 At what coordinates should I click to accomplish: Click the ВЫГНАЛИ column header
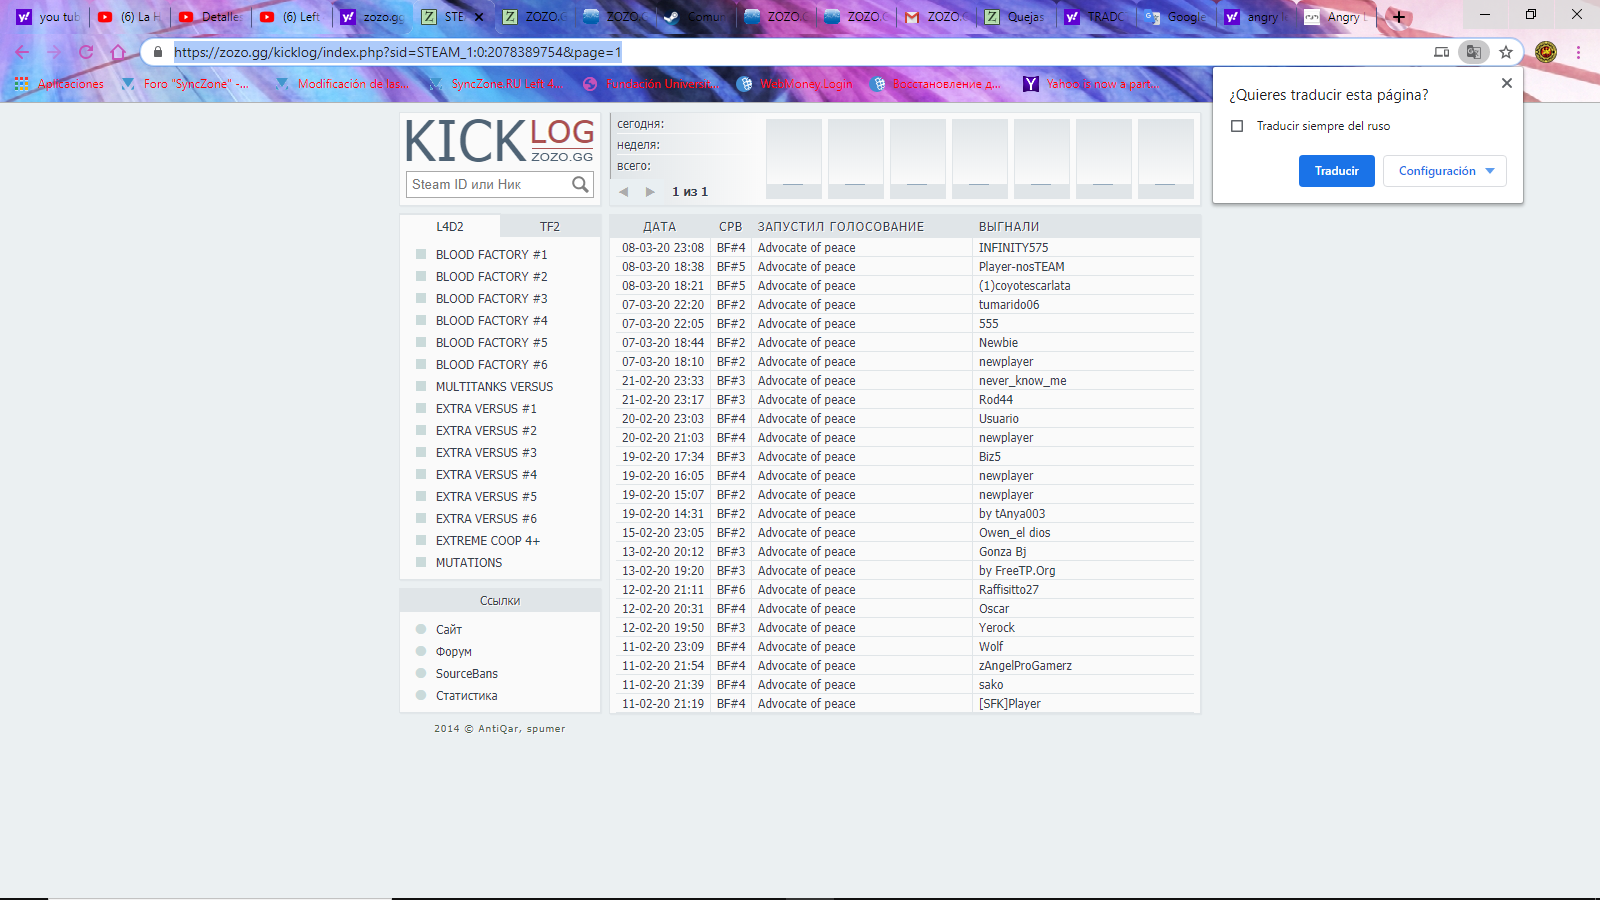tap(1009, 227)
